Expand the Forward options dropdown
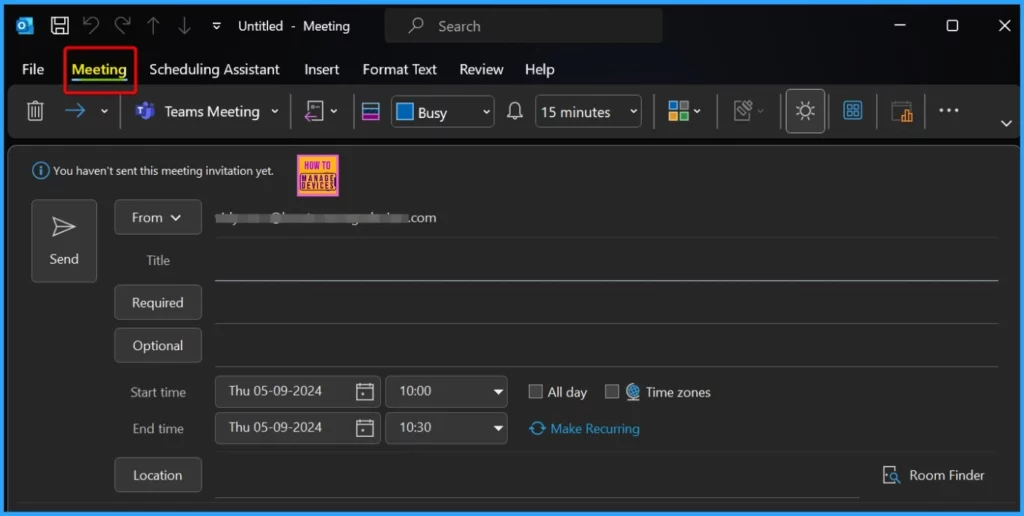The width and height of the screenshot is (1024, 516). click(104, 111)
